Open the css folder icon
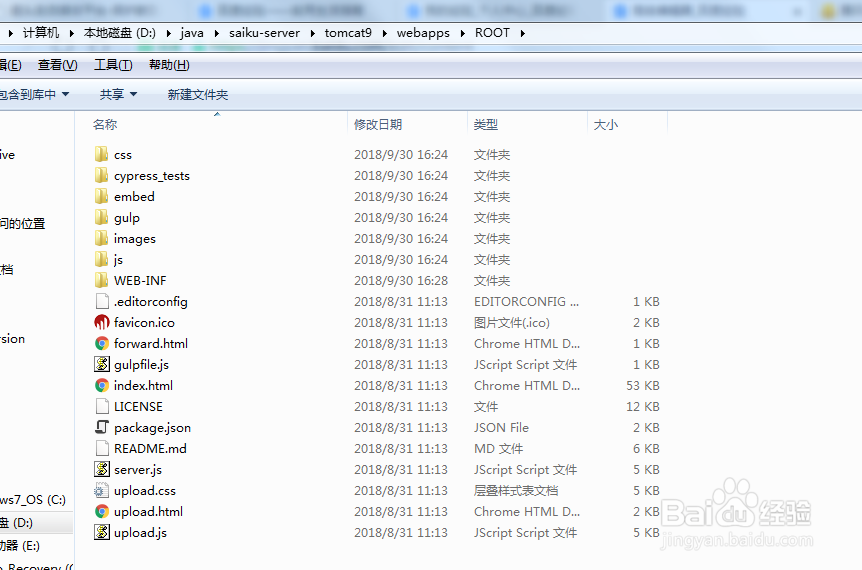Screen dimensions: 862x570 (x=101, y=154)
